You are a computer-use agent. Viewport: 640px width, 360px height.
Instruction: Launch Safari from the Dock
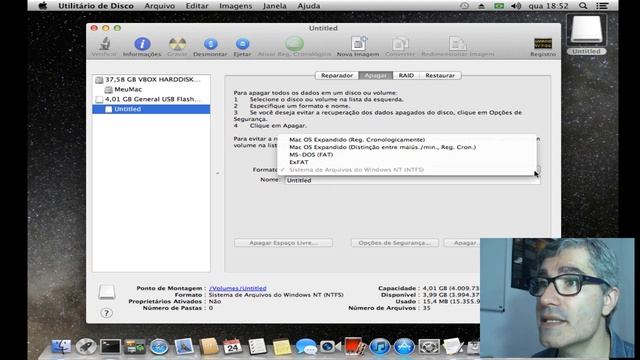[x=159, y=347]
